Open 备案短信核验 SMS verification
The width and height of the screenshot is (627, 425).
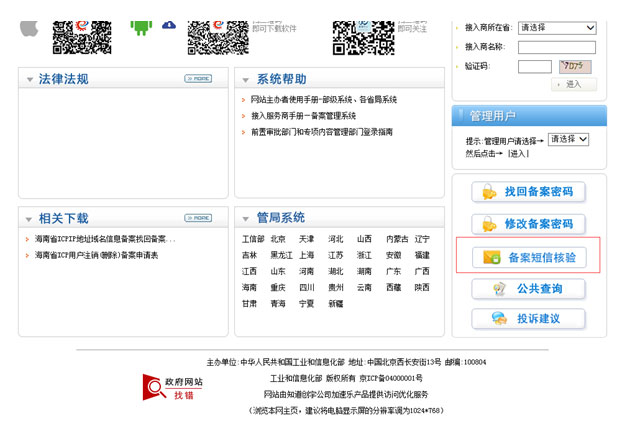click(x=528, y=257)
